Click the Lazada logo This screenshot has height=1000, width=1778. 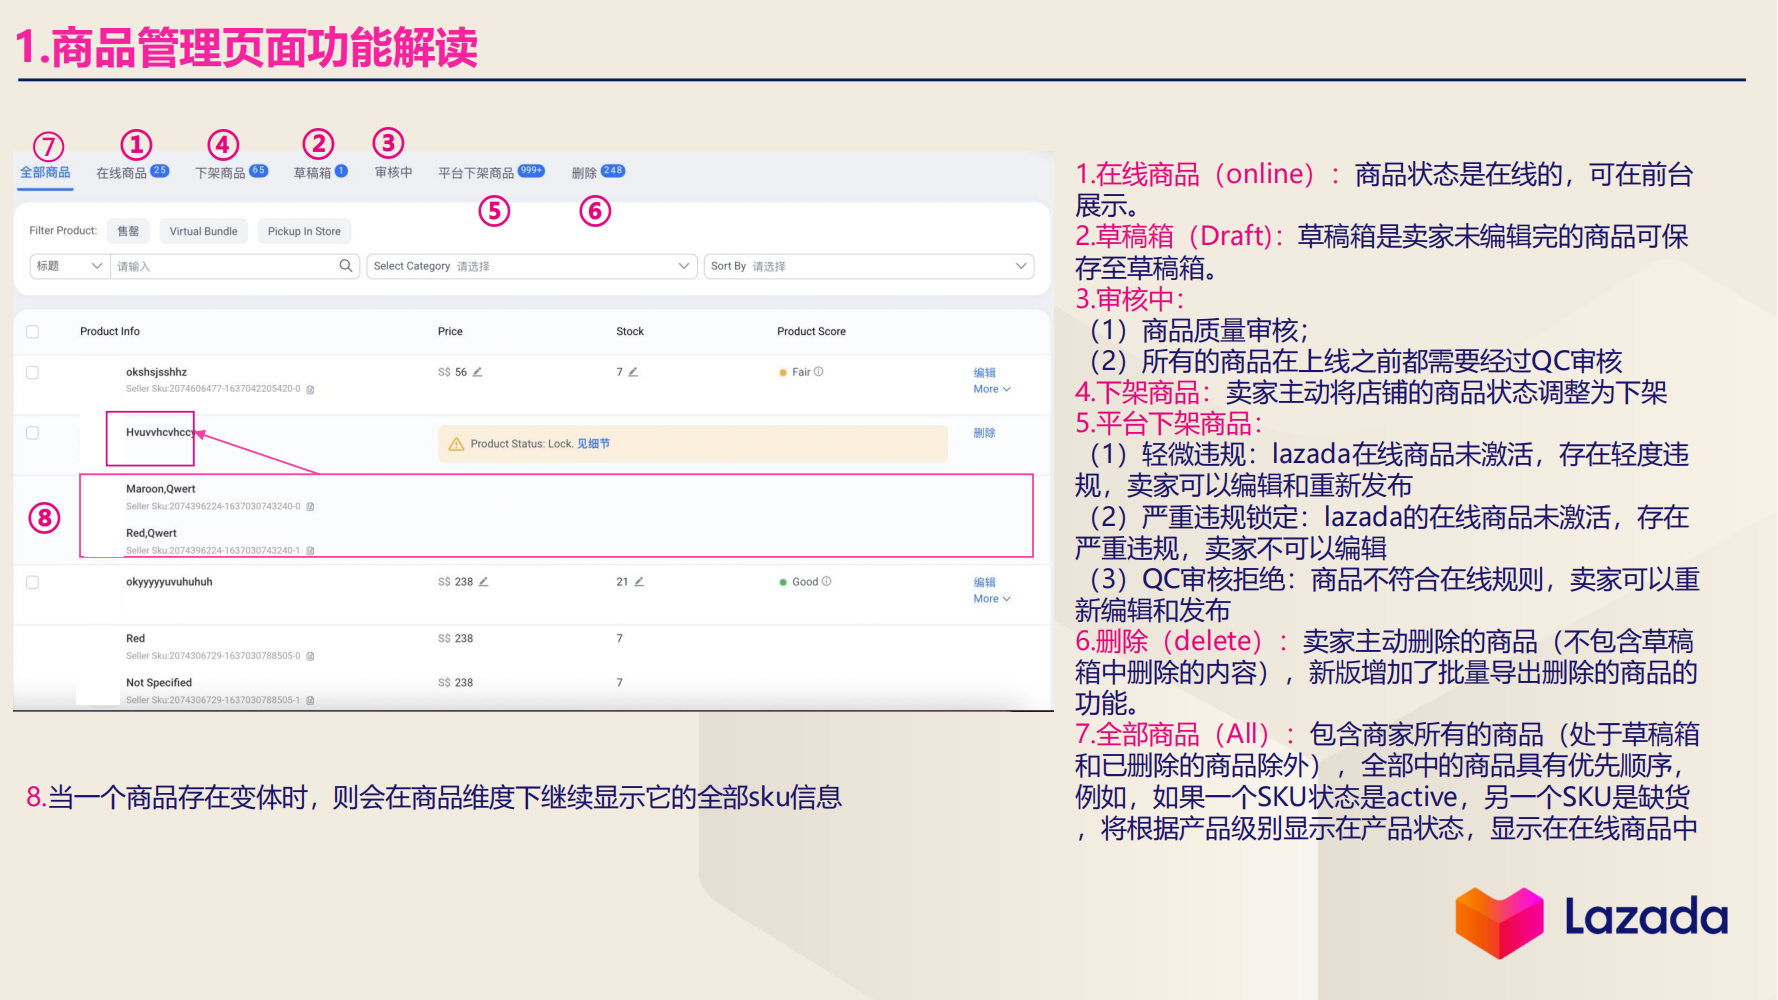1592,920
